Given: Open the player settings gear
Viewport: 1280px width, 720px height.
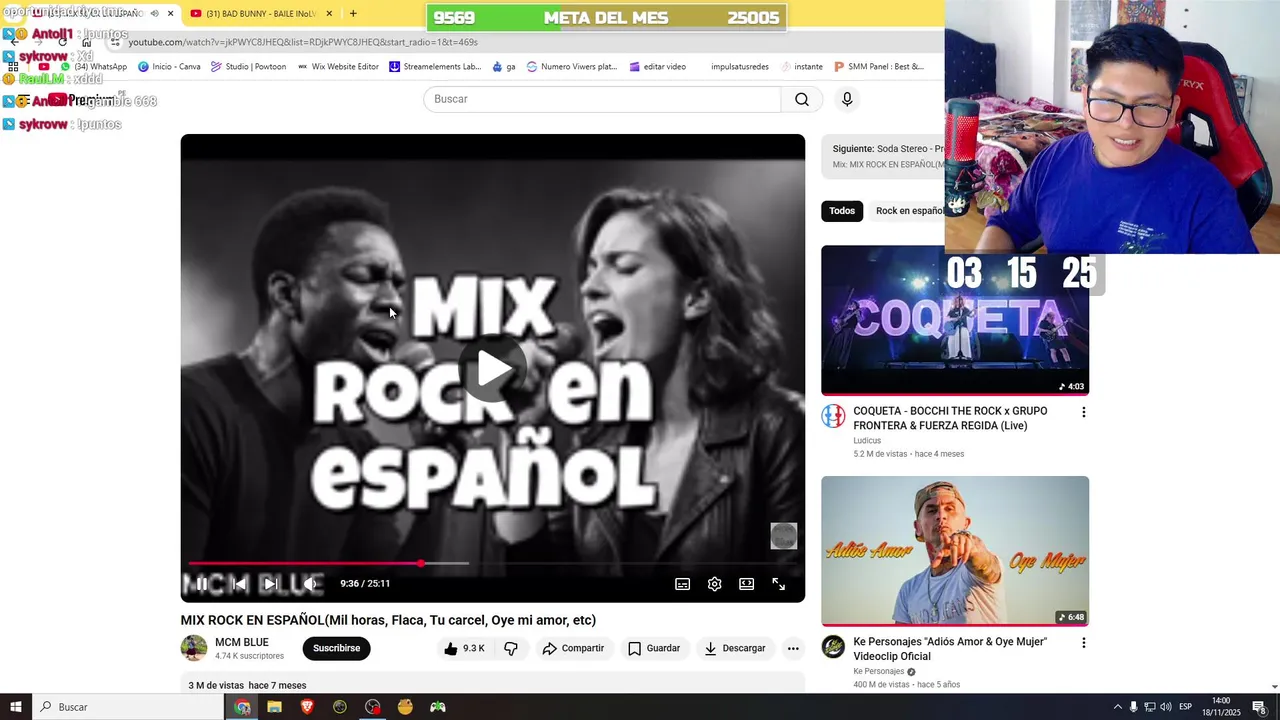Looking at the screenshot, I should [714, 584].
